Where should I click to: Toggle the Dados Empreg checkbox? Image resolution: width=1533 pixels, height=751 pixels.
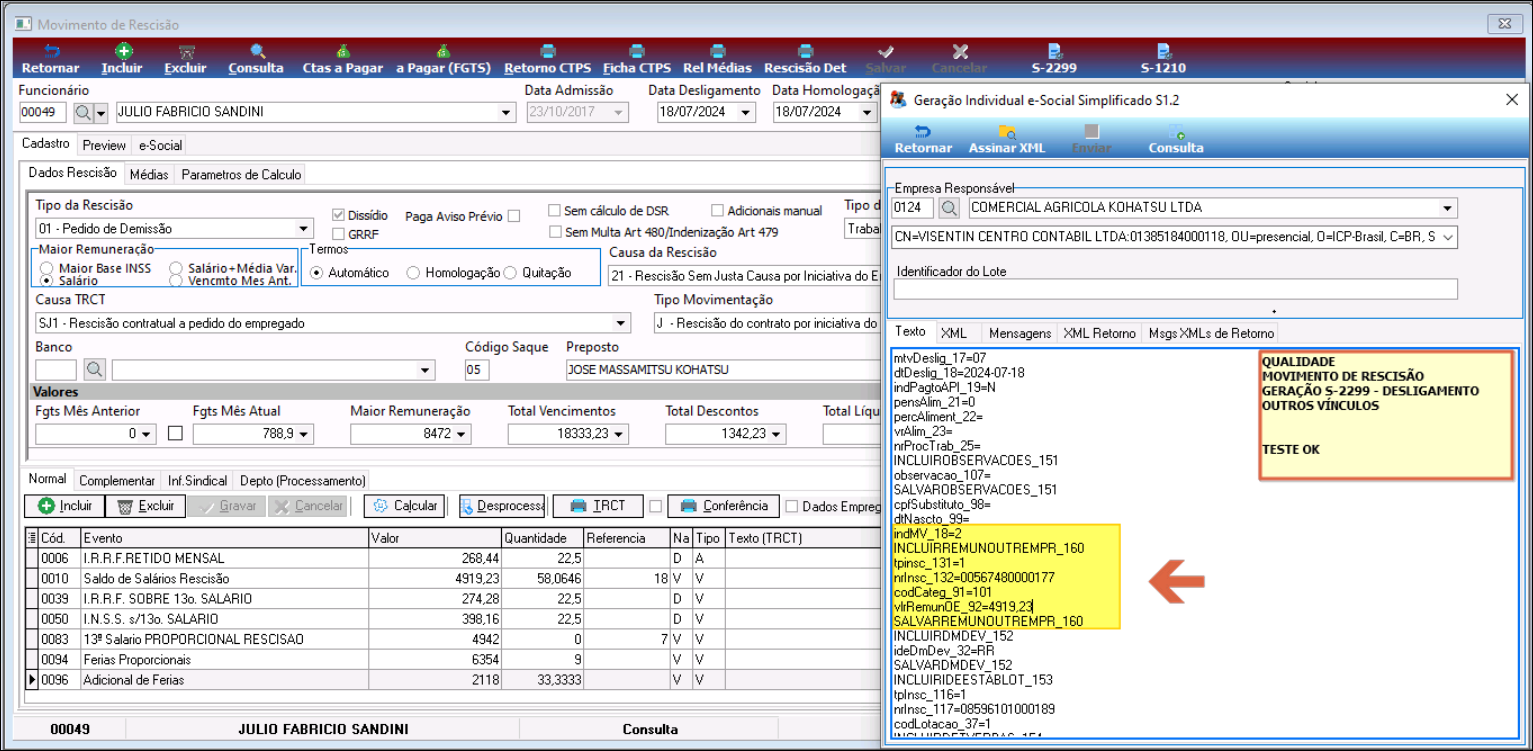[x=793, y=507]
